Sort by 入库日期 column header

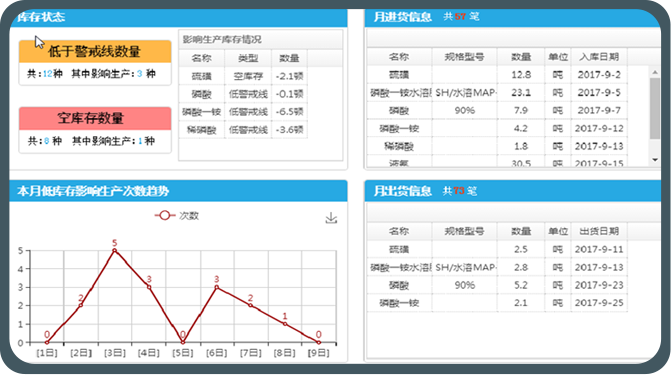(x=599, y=57)
